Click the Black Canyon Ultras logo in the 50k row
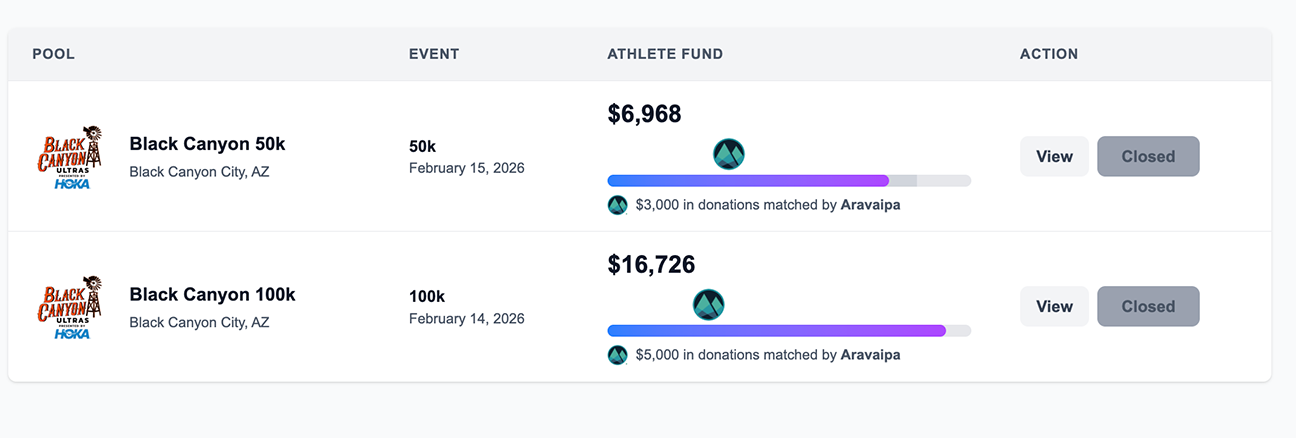Image resolution: width=1296 pixels, height=438 pixels. pyautogui.click(x=69, y=157)
